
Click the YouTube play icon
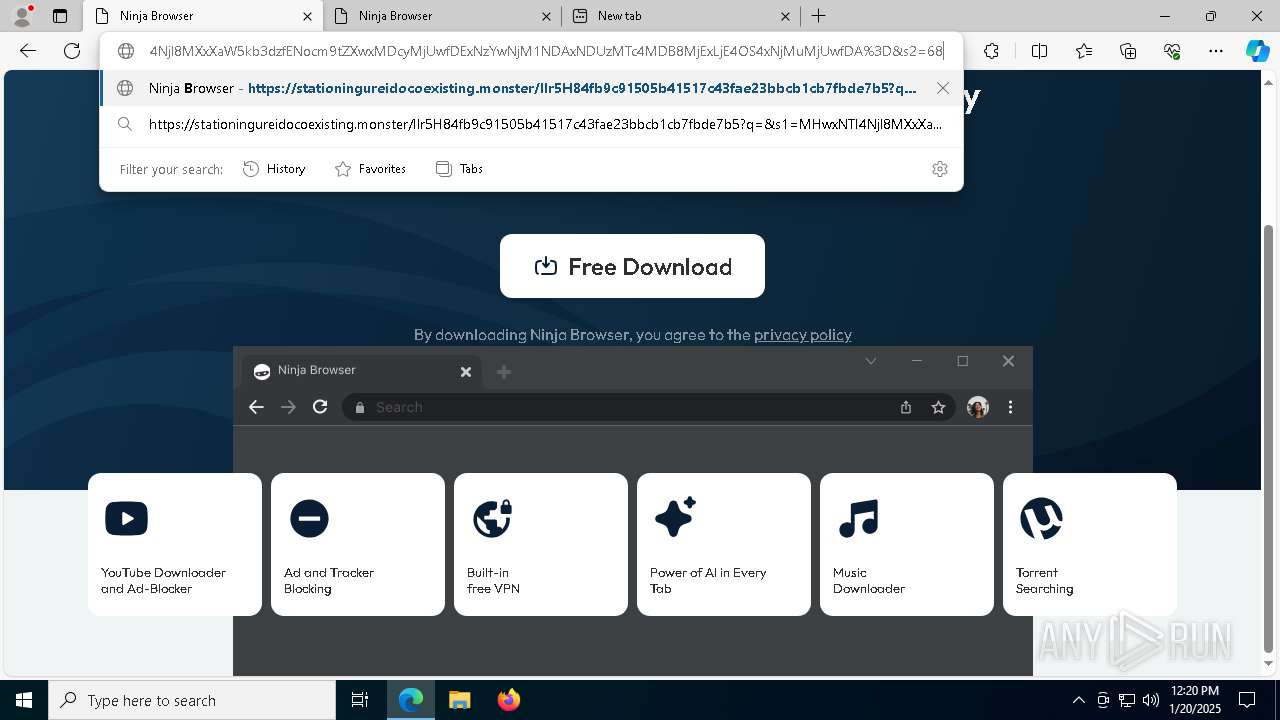[126, 518]
